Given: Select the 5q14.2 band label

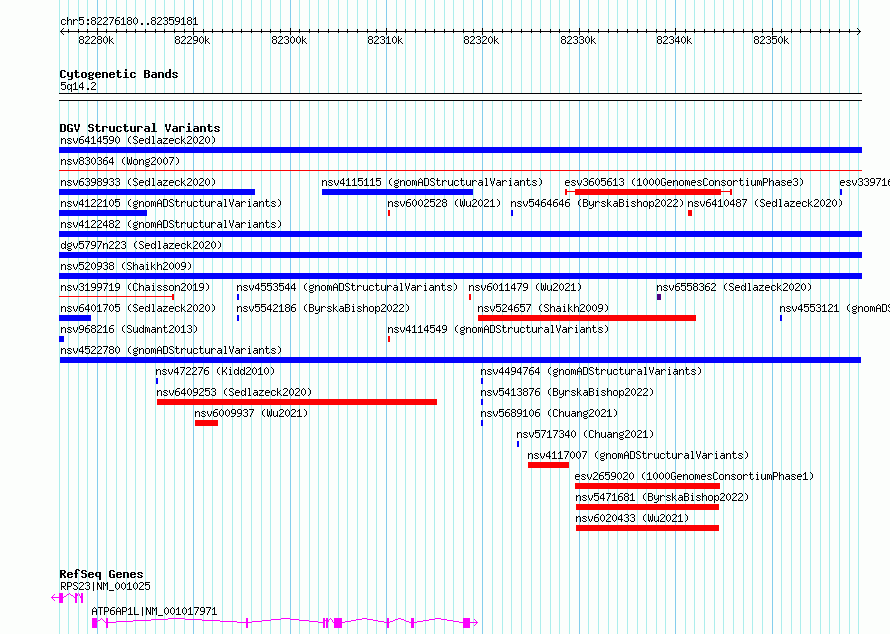Looking at the screenshot, I should pos(78,86).
